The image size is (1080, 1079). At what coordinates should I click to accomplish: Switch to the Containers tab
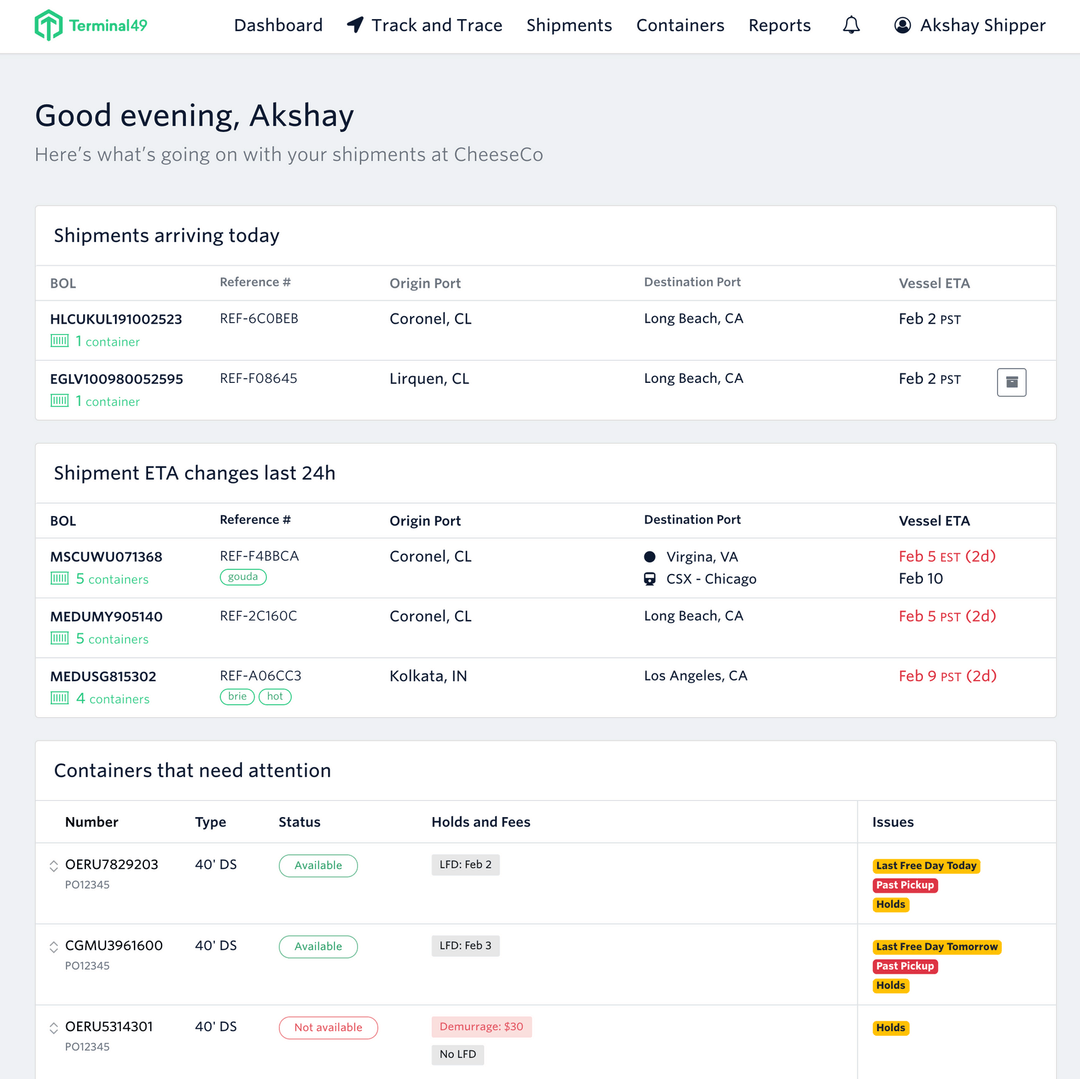[680, 25]
